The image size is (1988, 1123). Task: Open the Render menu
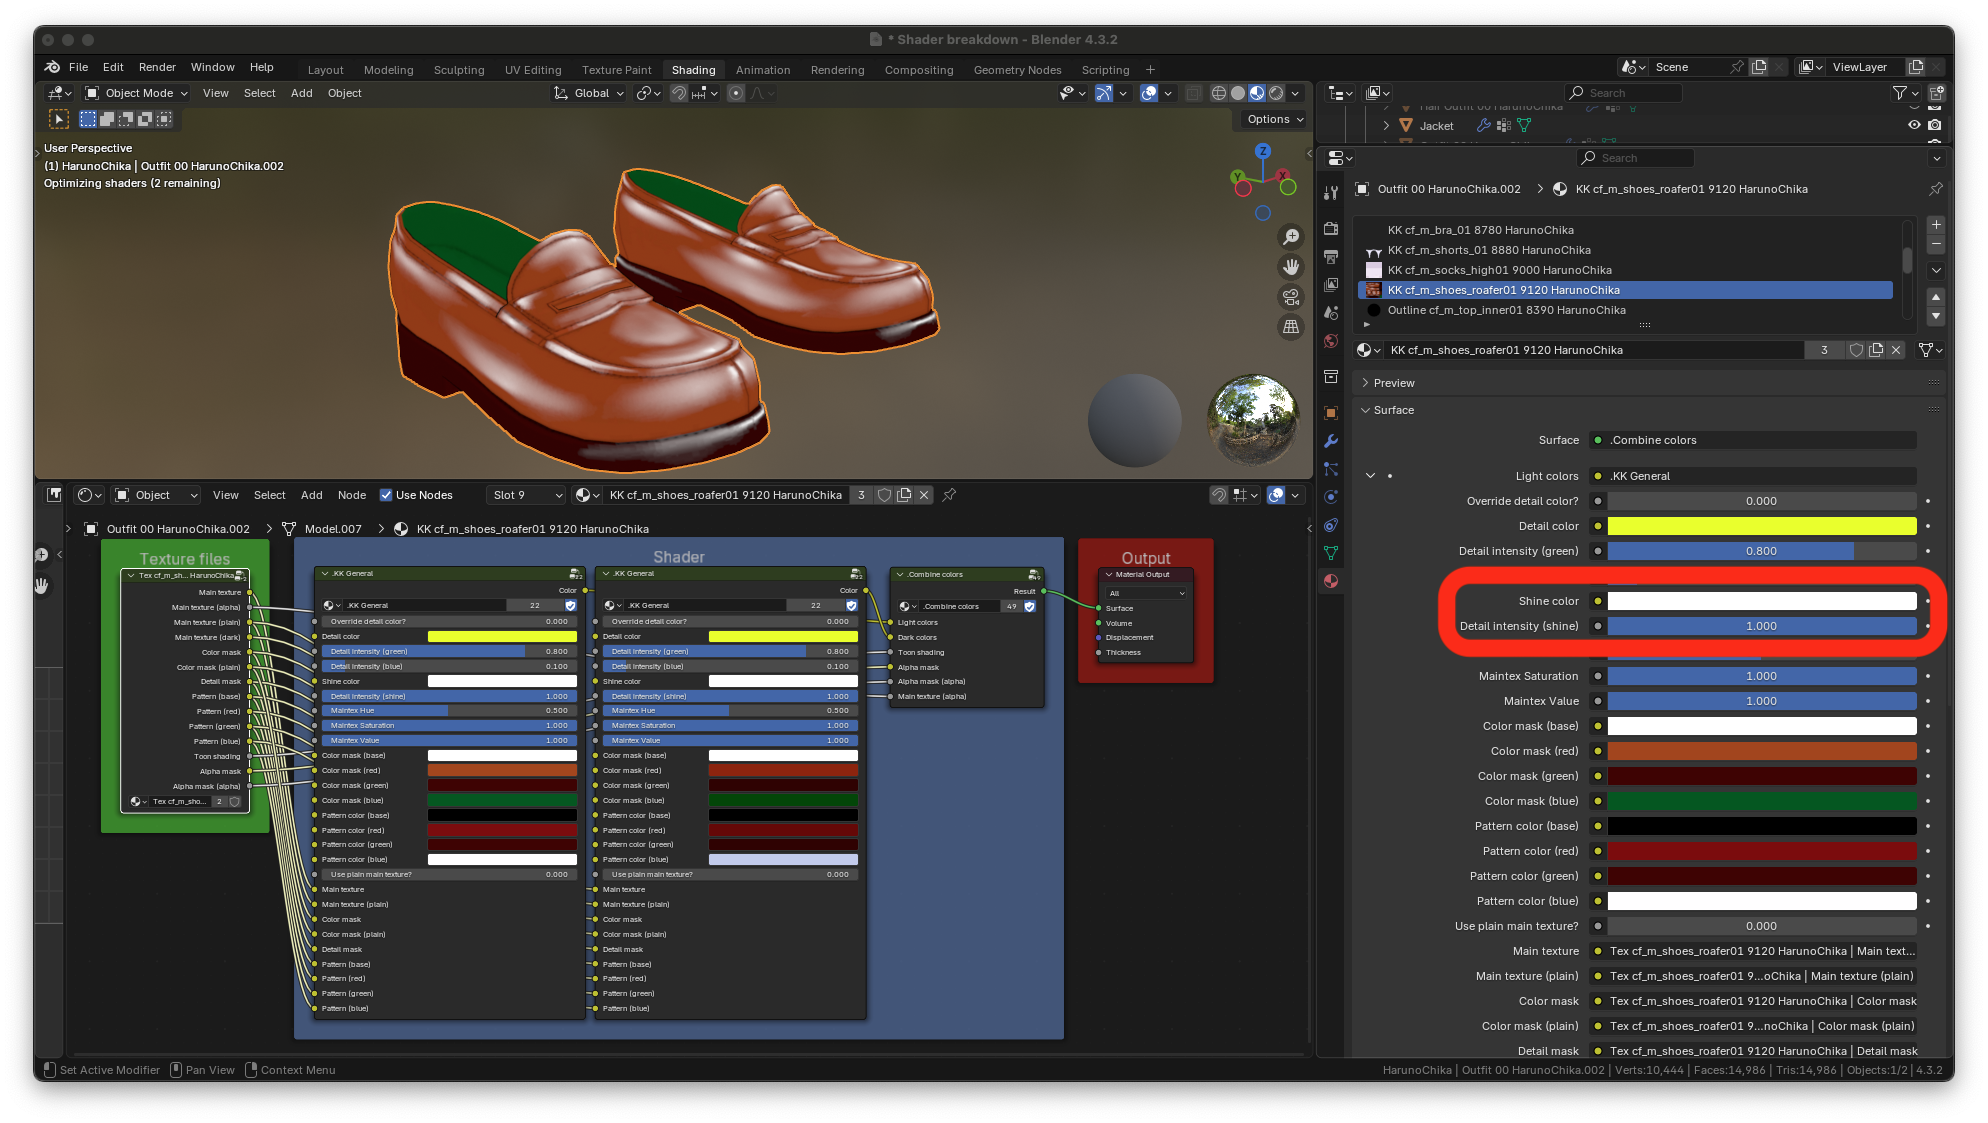pyautogui.click(x=157, y=67)
